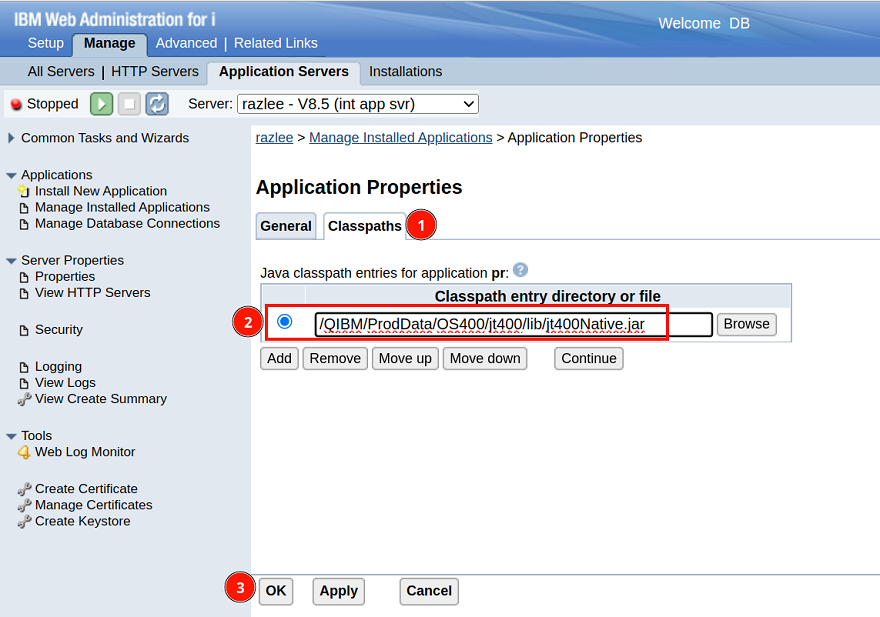880x617 pixels.
Task: Open the HTTP Servers tab
Action: 155,72
